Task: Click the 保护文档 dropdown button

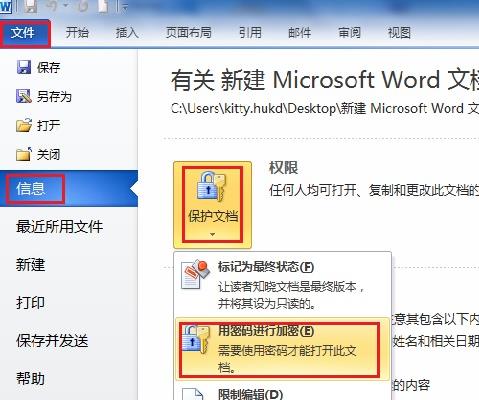Action: point(212,205)
